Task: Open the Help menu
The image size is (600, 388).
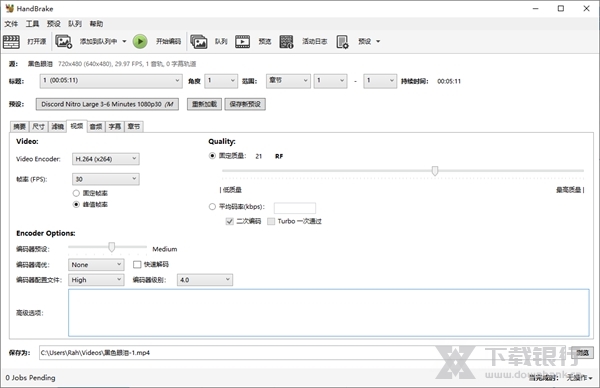Action: 96,24
